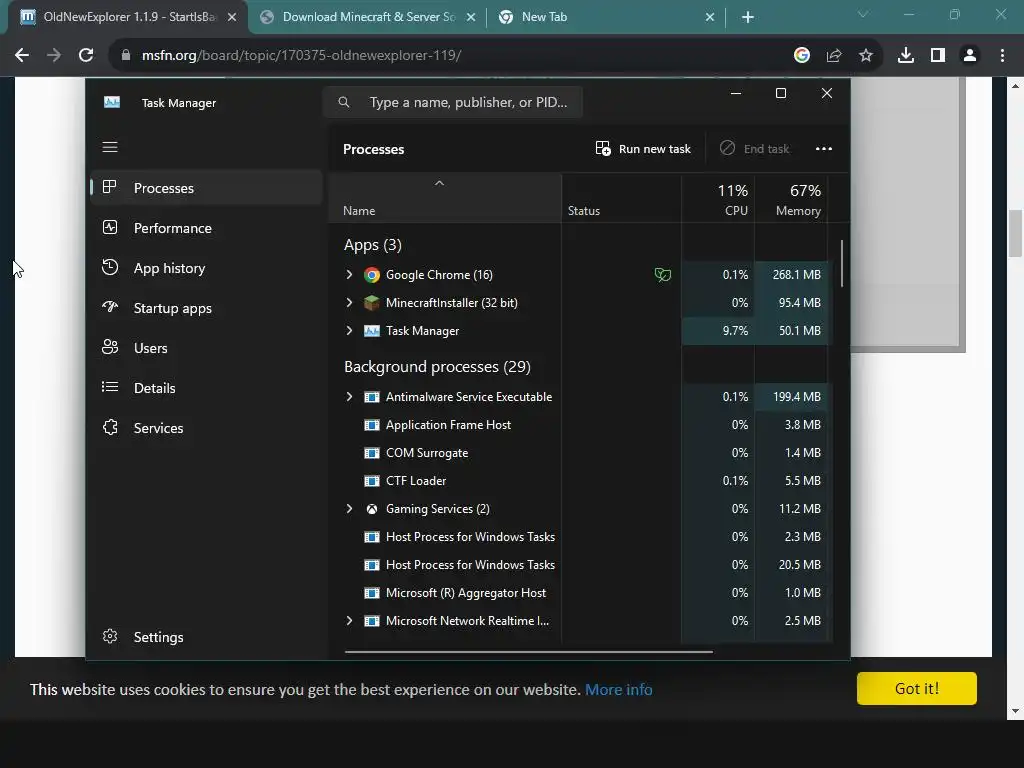Click the Chrome address bar URL
The width and height of the screenshot is (1024, 768).
tap(301, 56)
